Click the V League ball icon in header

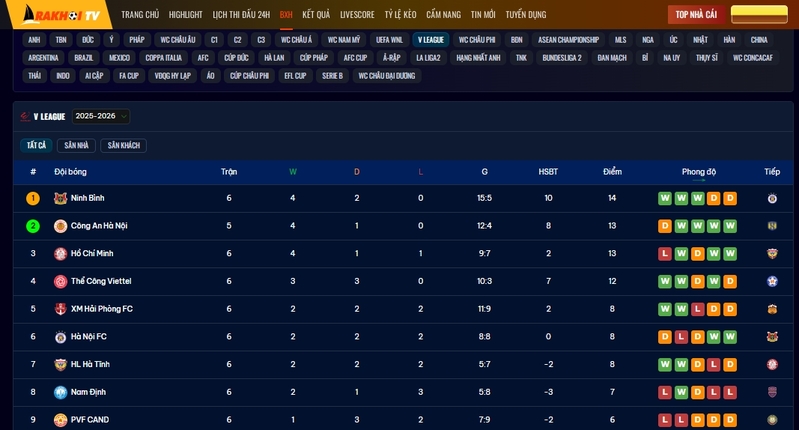pyautogui.click(x=25, y=117)
